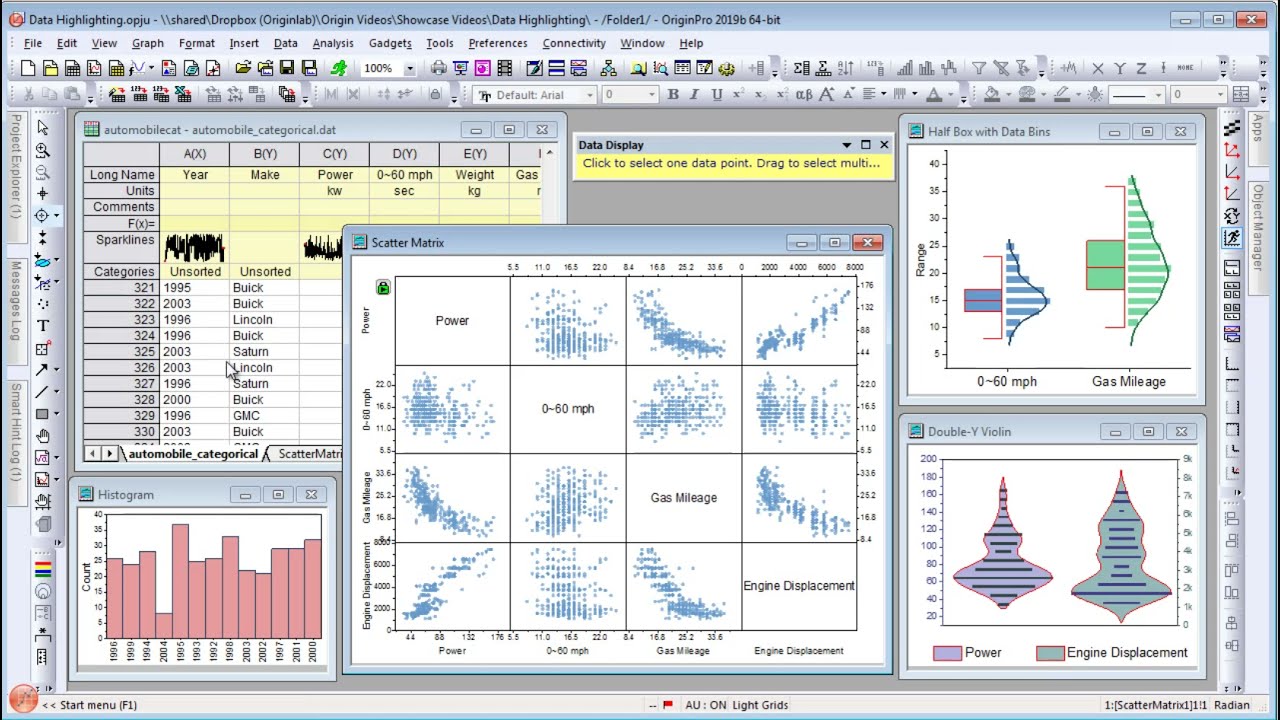This screenshot has height=720, width=1280.
Task: Click the Greek symbols icon
Action: (x=804, y=95)
